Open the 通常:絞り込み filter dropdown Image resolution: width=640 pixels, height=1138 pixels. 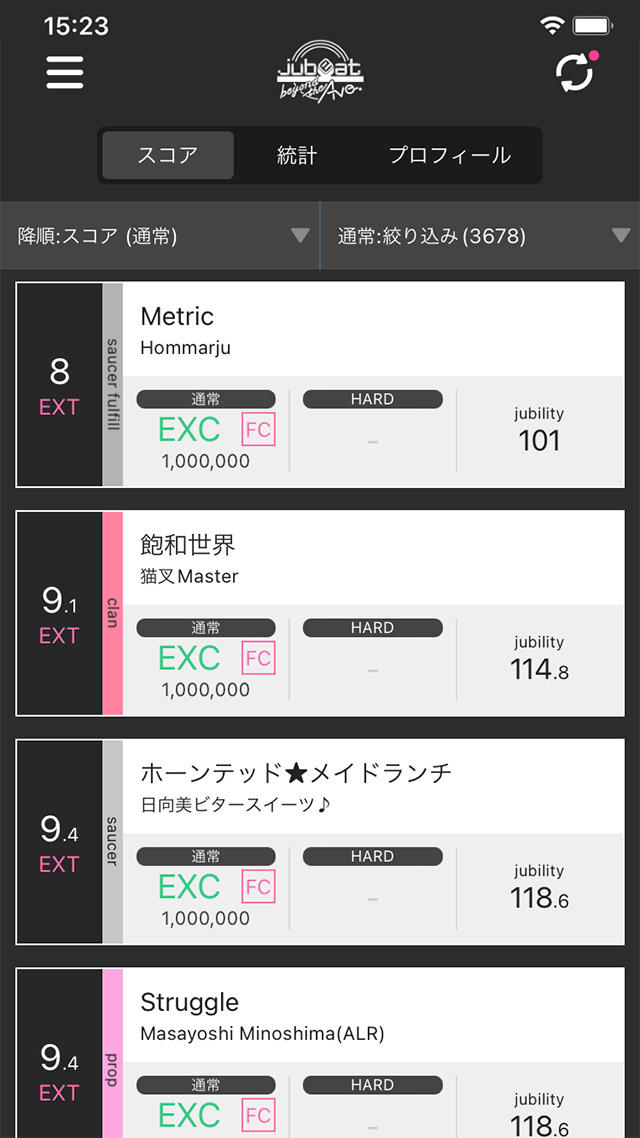click(470, 236)
